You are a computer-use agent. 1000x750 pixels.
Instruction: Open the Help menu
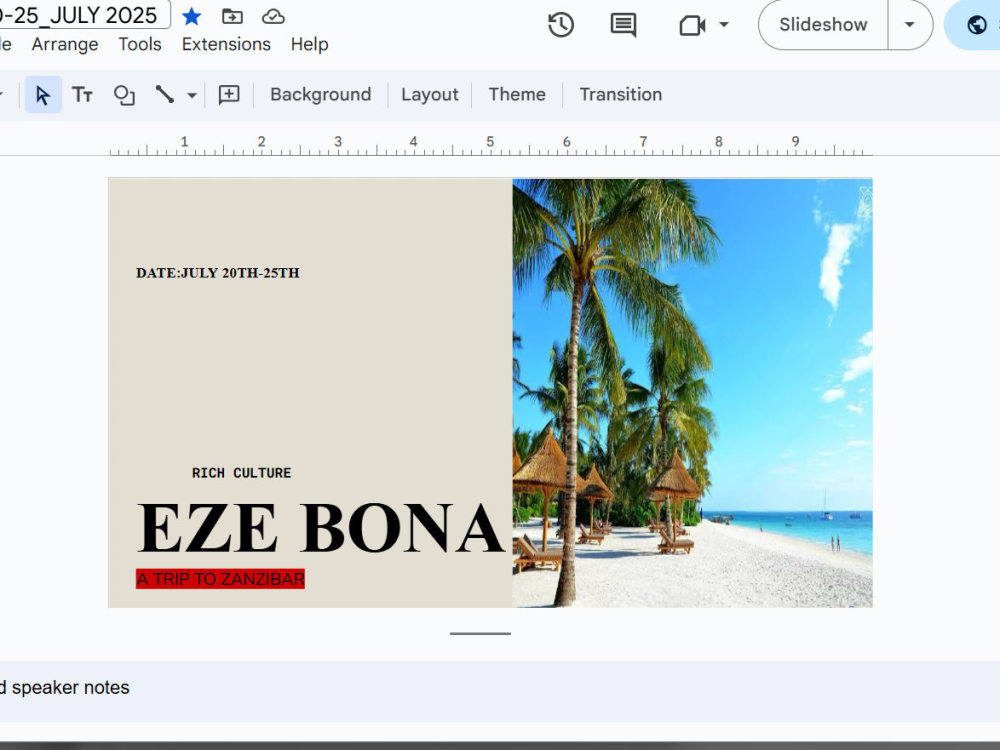[x=309, y=44]
